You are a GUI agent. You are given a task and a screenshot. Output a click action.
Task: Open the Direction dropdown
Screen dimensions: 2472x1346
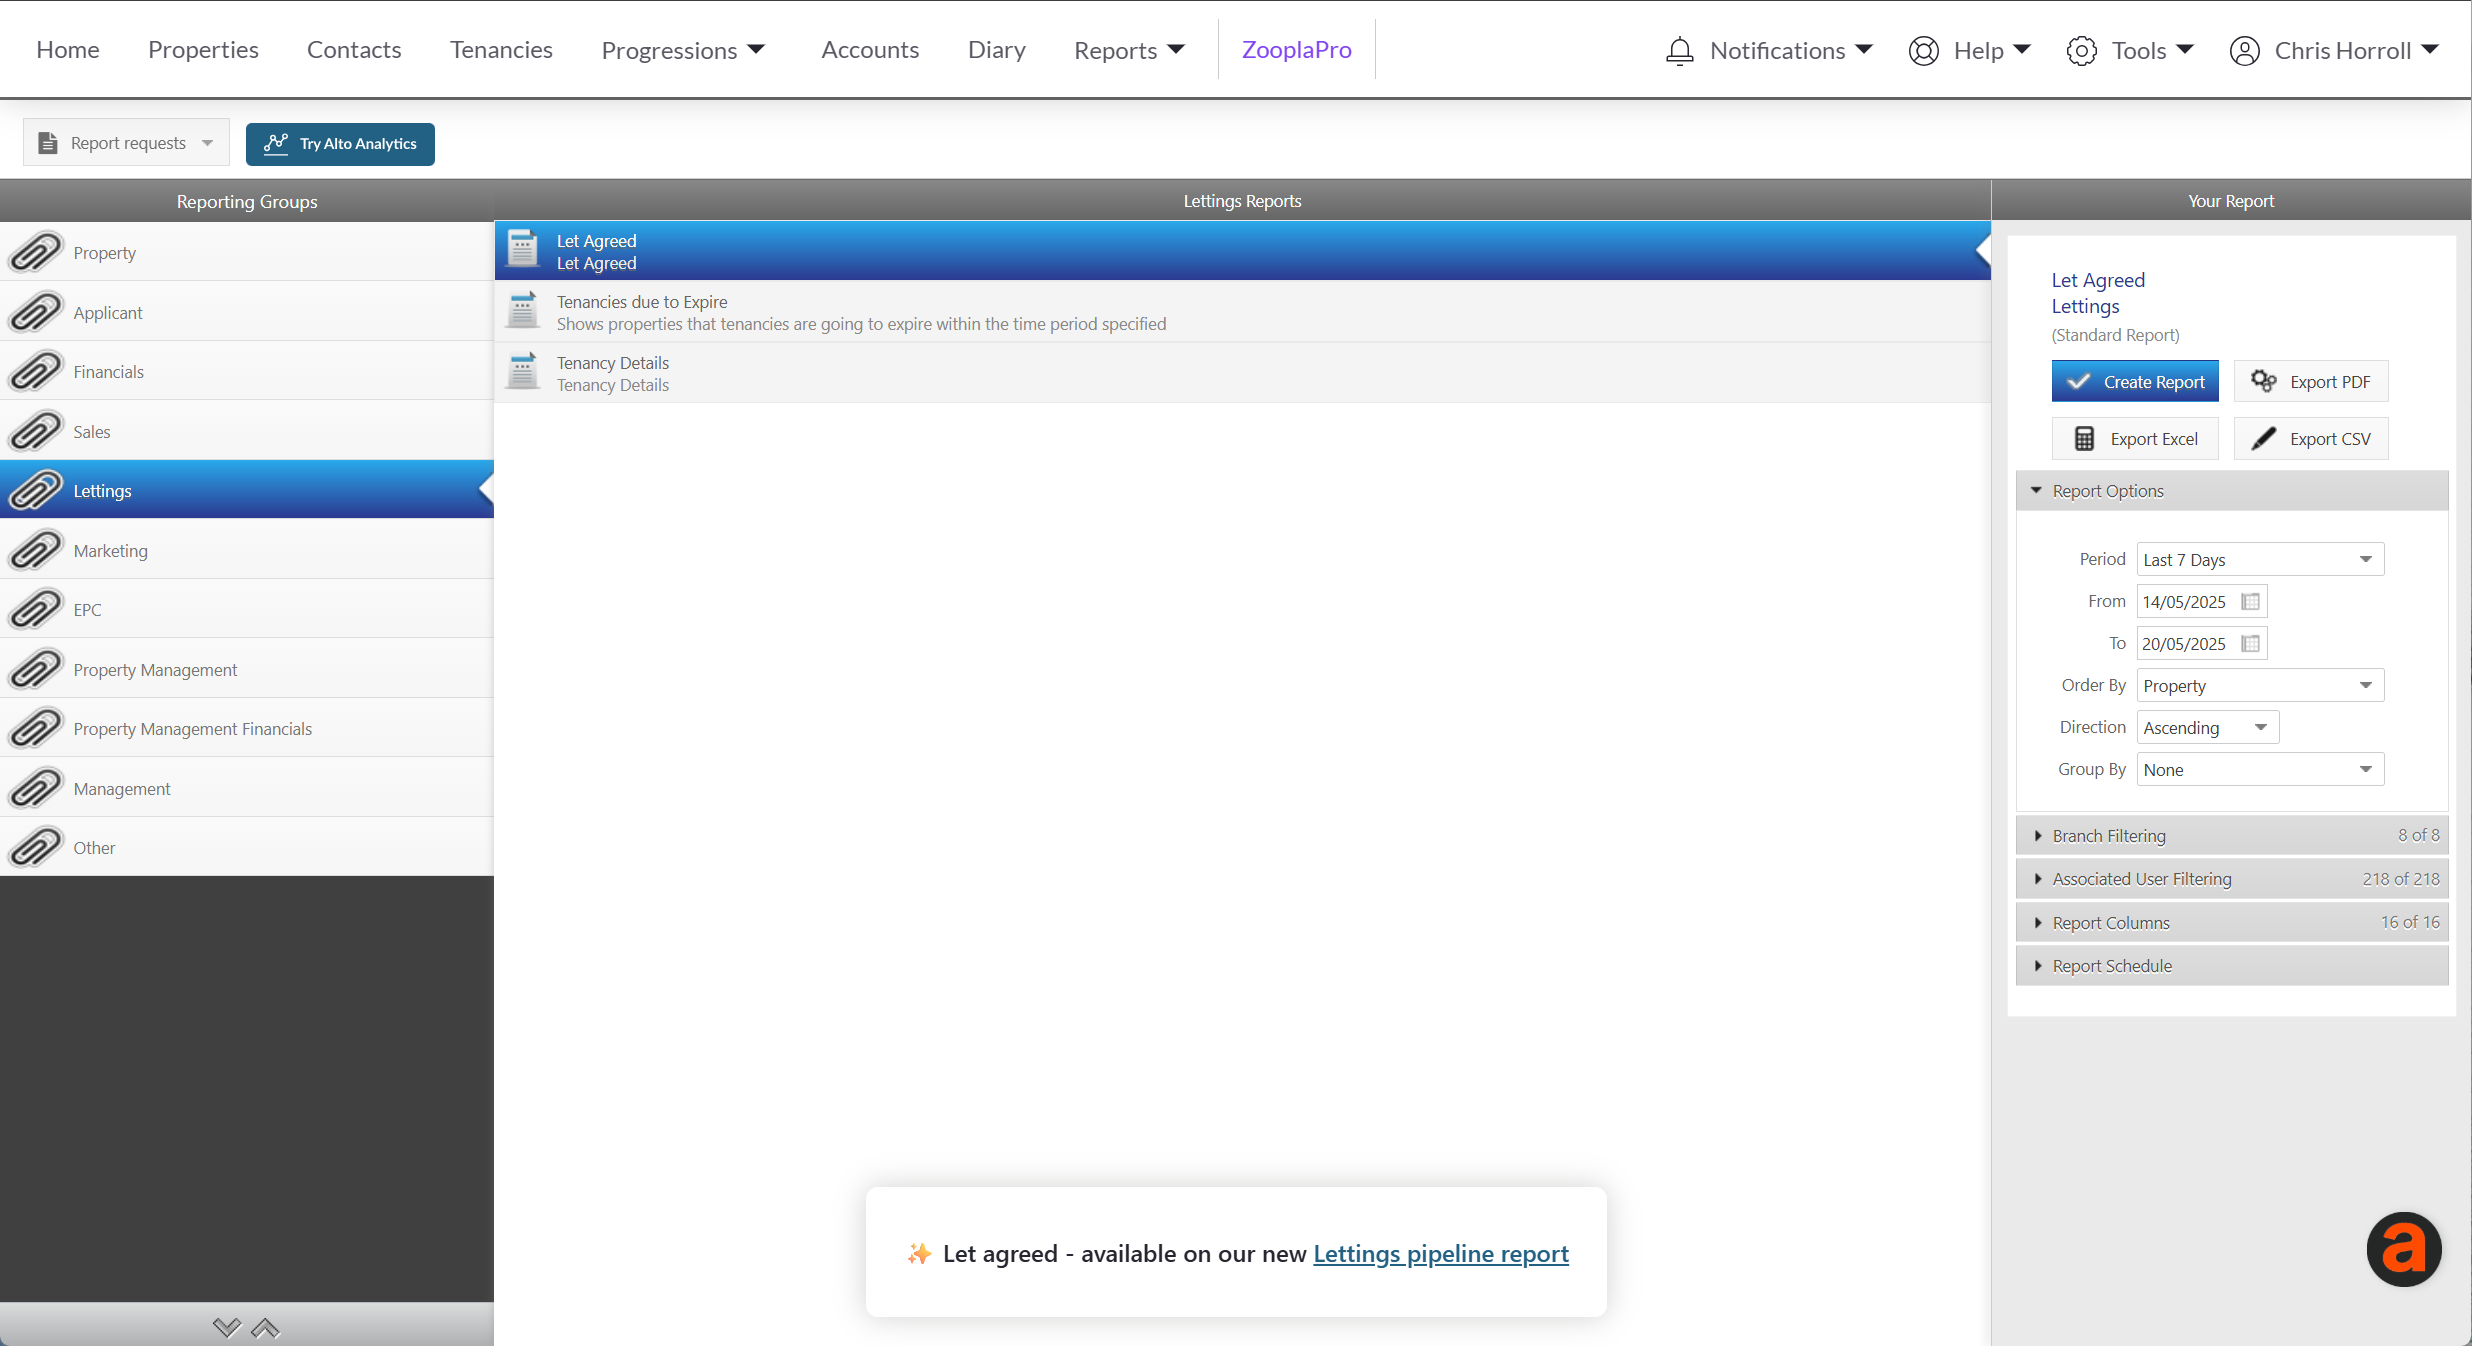pos(2208,727)
